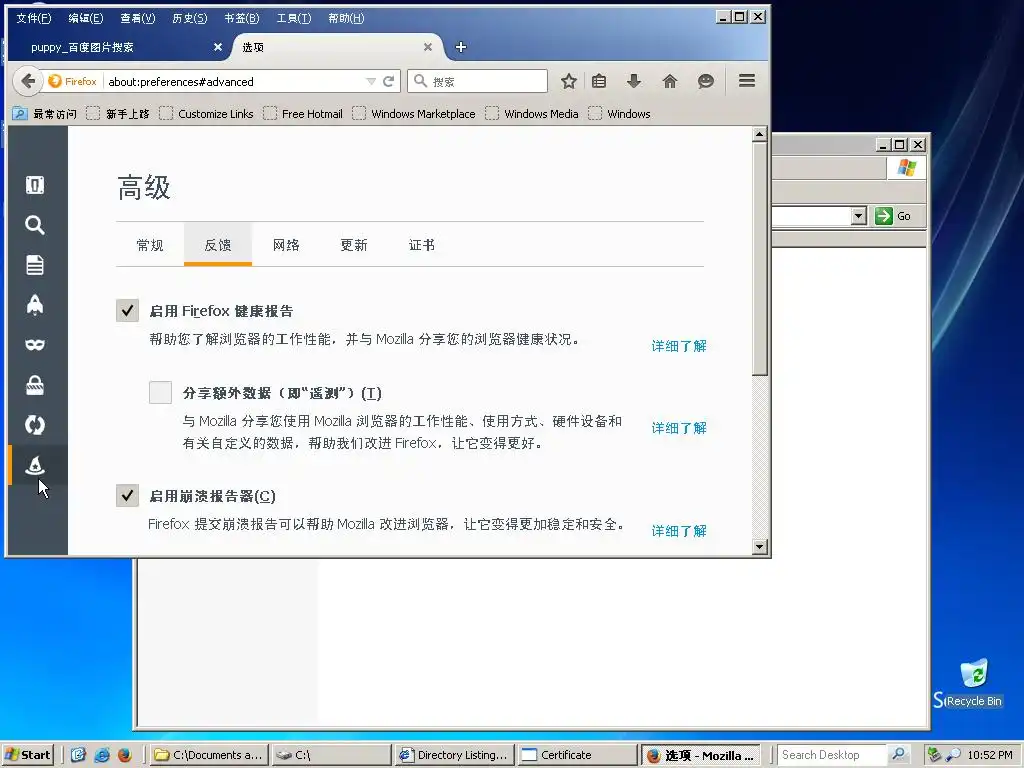
Task: Click desktop search magnifier icon in taskbar
Action: point(899,754)
